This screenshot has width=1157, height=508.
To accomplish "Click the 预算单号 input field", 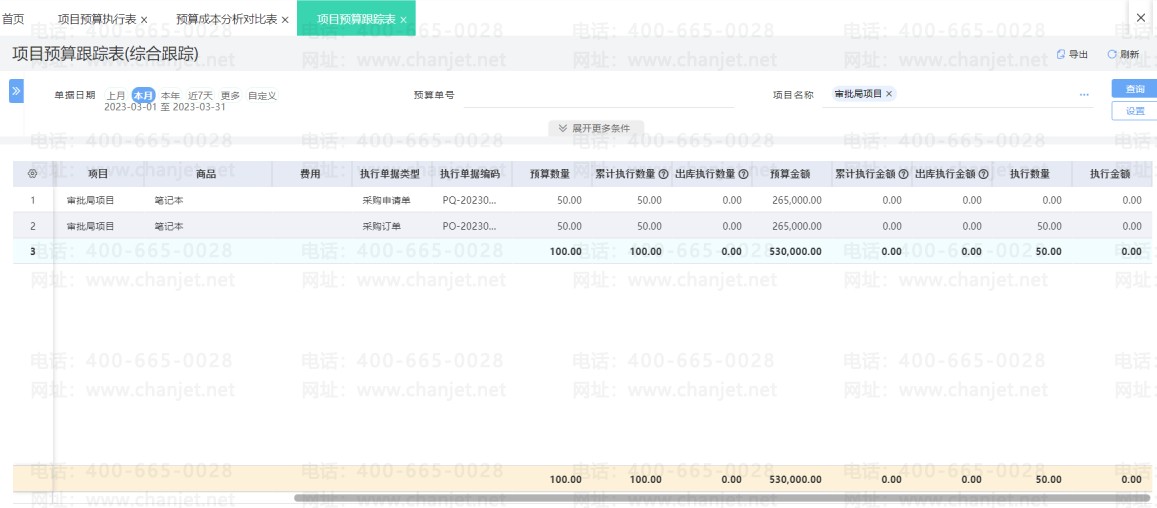I will (x=598, y=95).
